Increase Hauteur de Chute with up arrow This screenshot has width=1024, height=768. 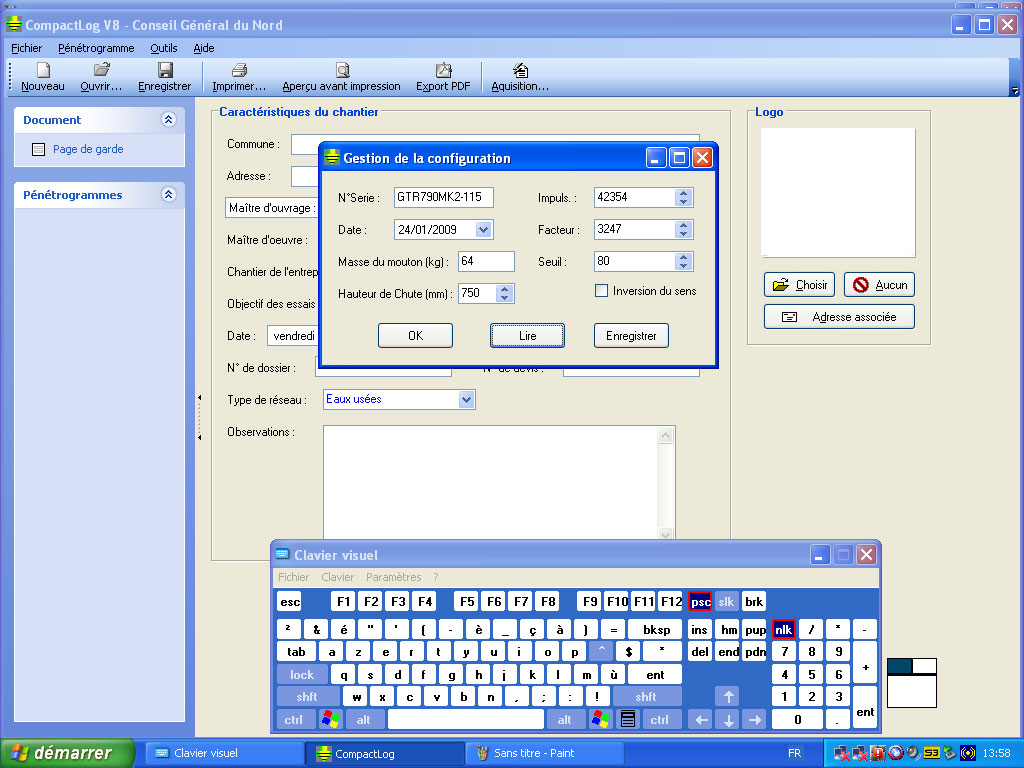click(504, 289)
